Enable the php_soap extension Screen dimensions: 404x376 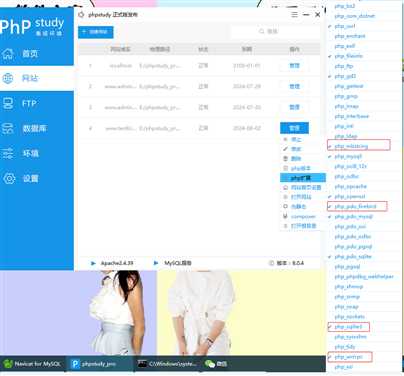pos(347,307)
